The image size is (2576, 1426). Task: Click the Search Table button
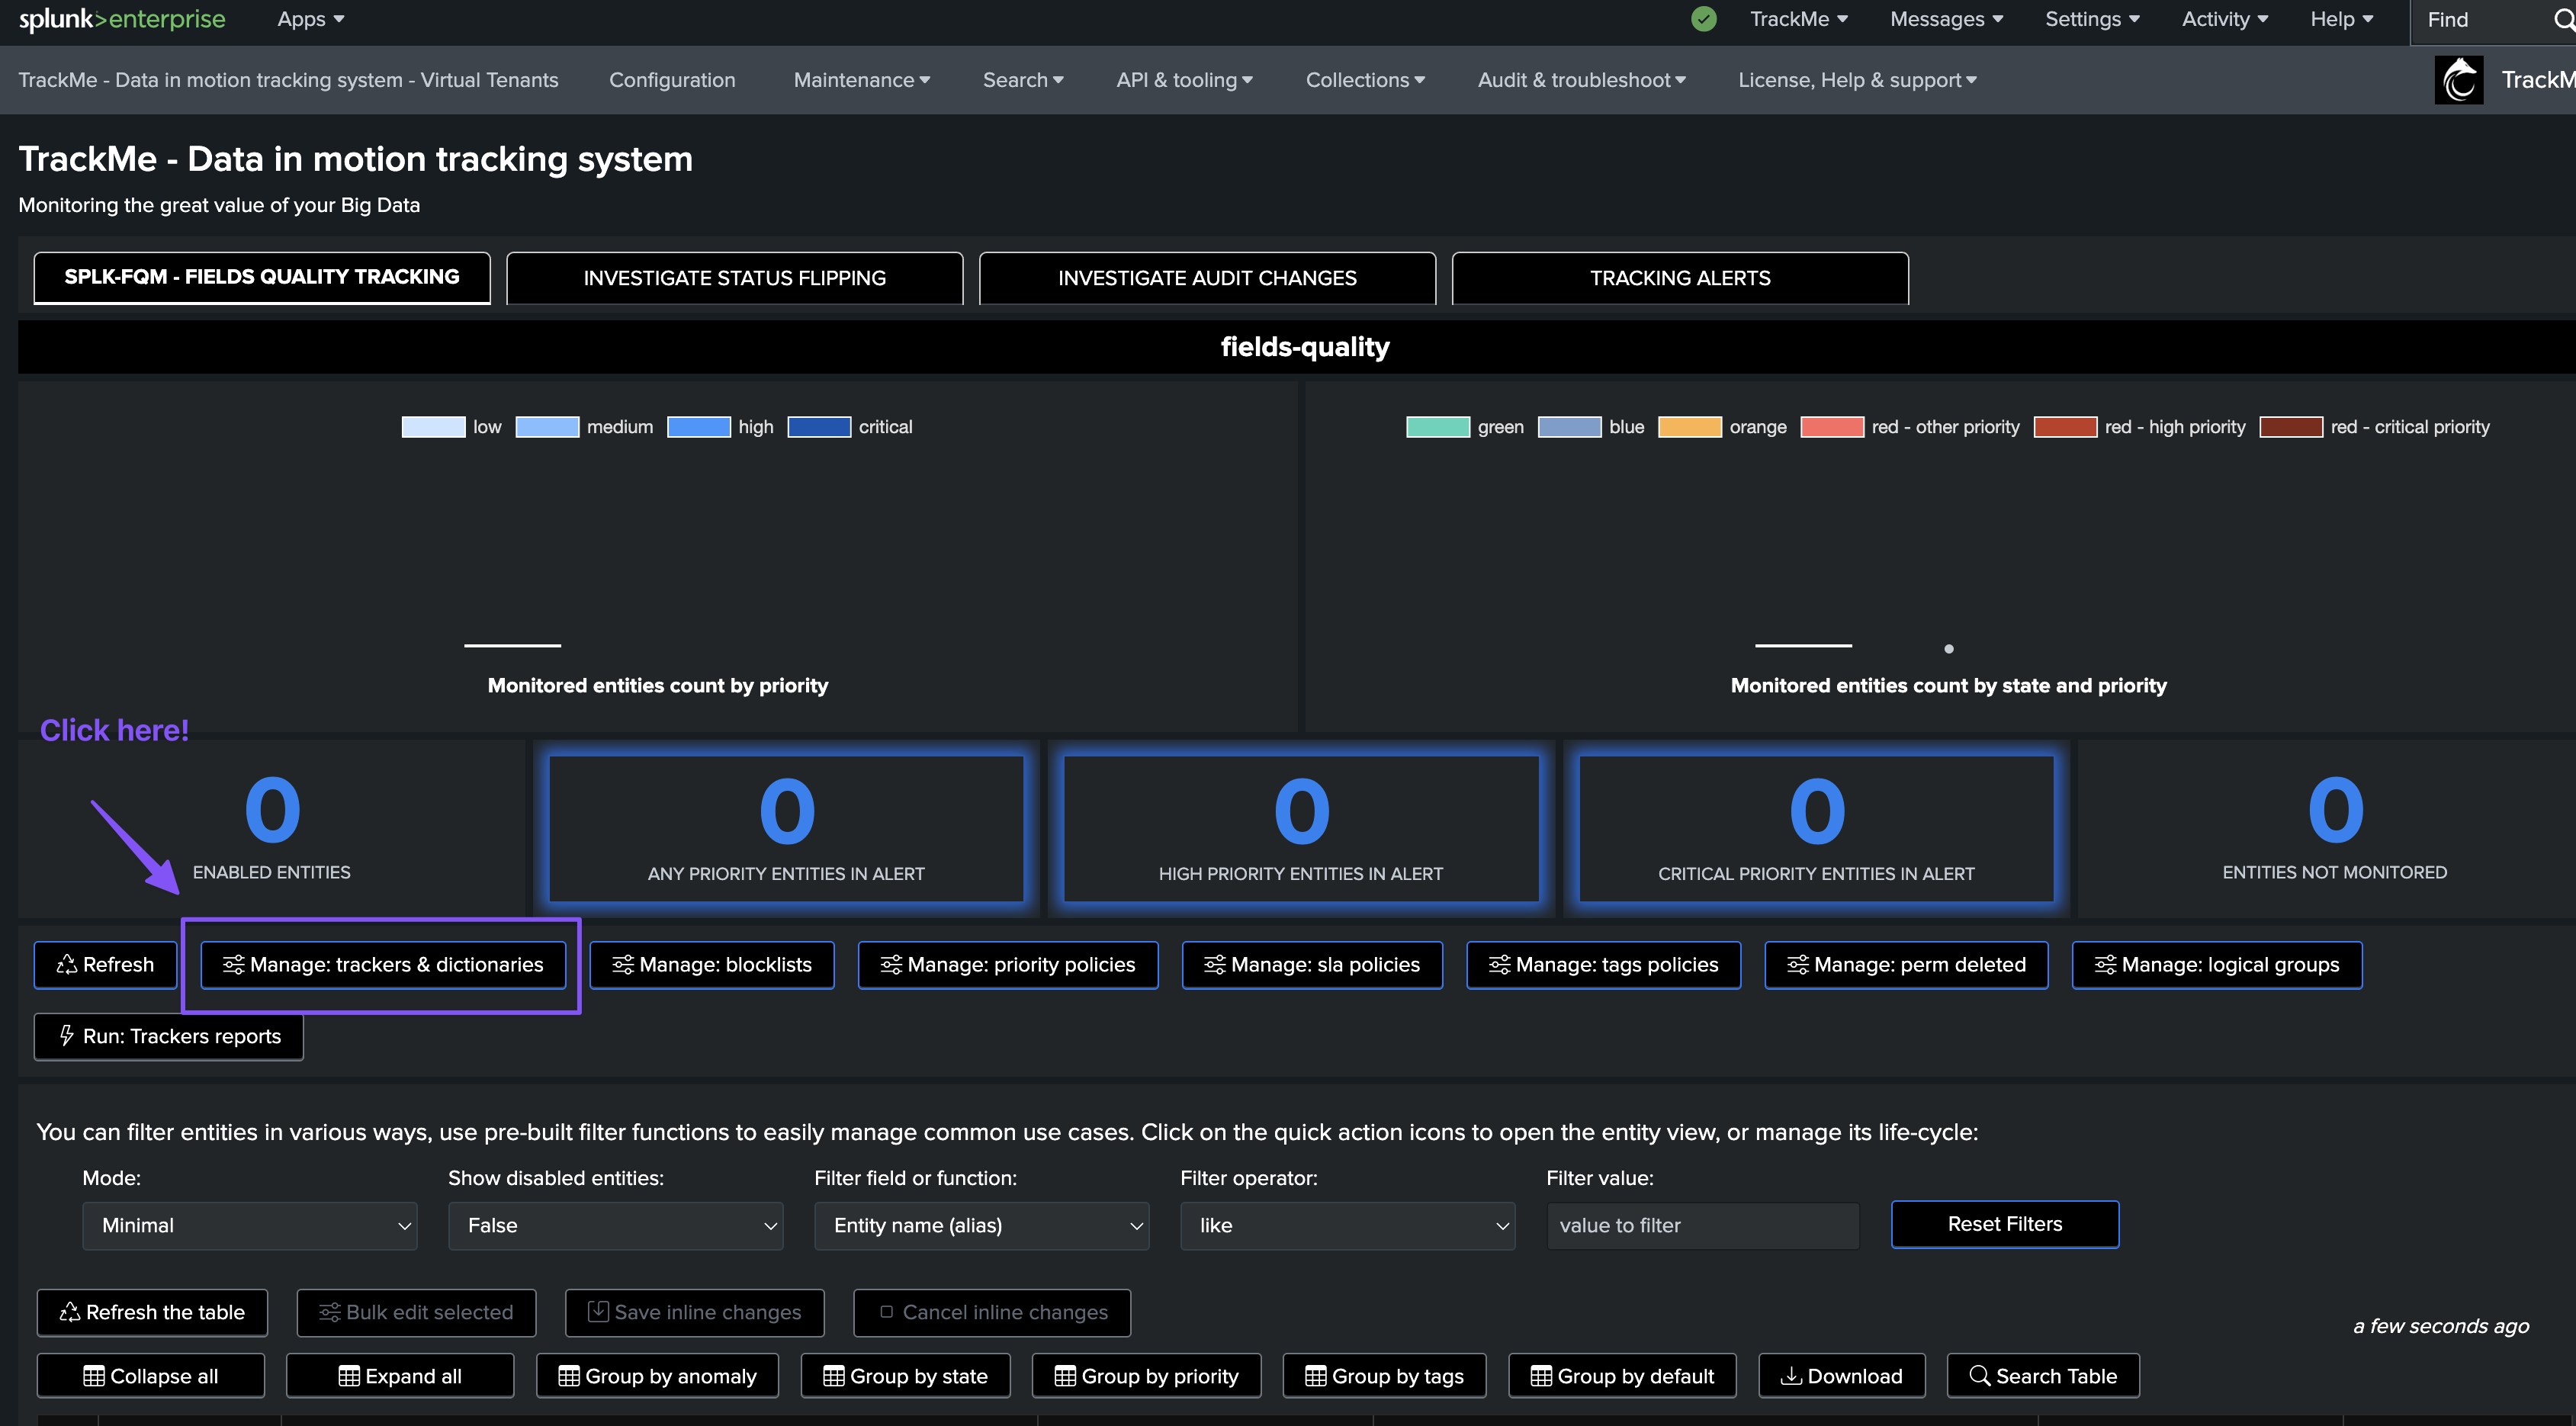coord(2043,1375)
